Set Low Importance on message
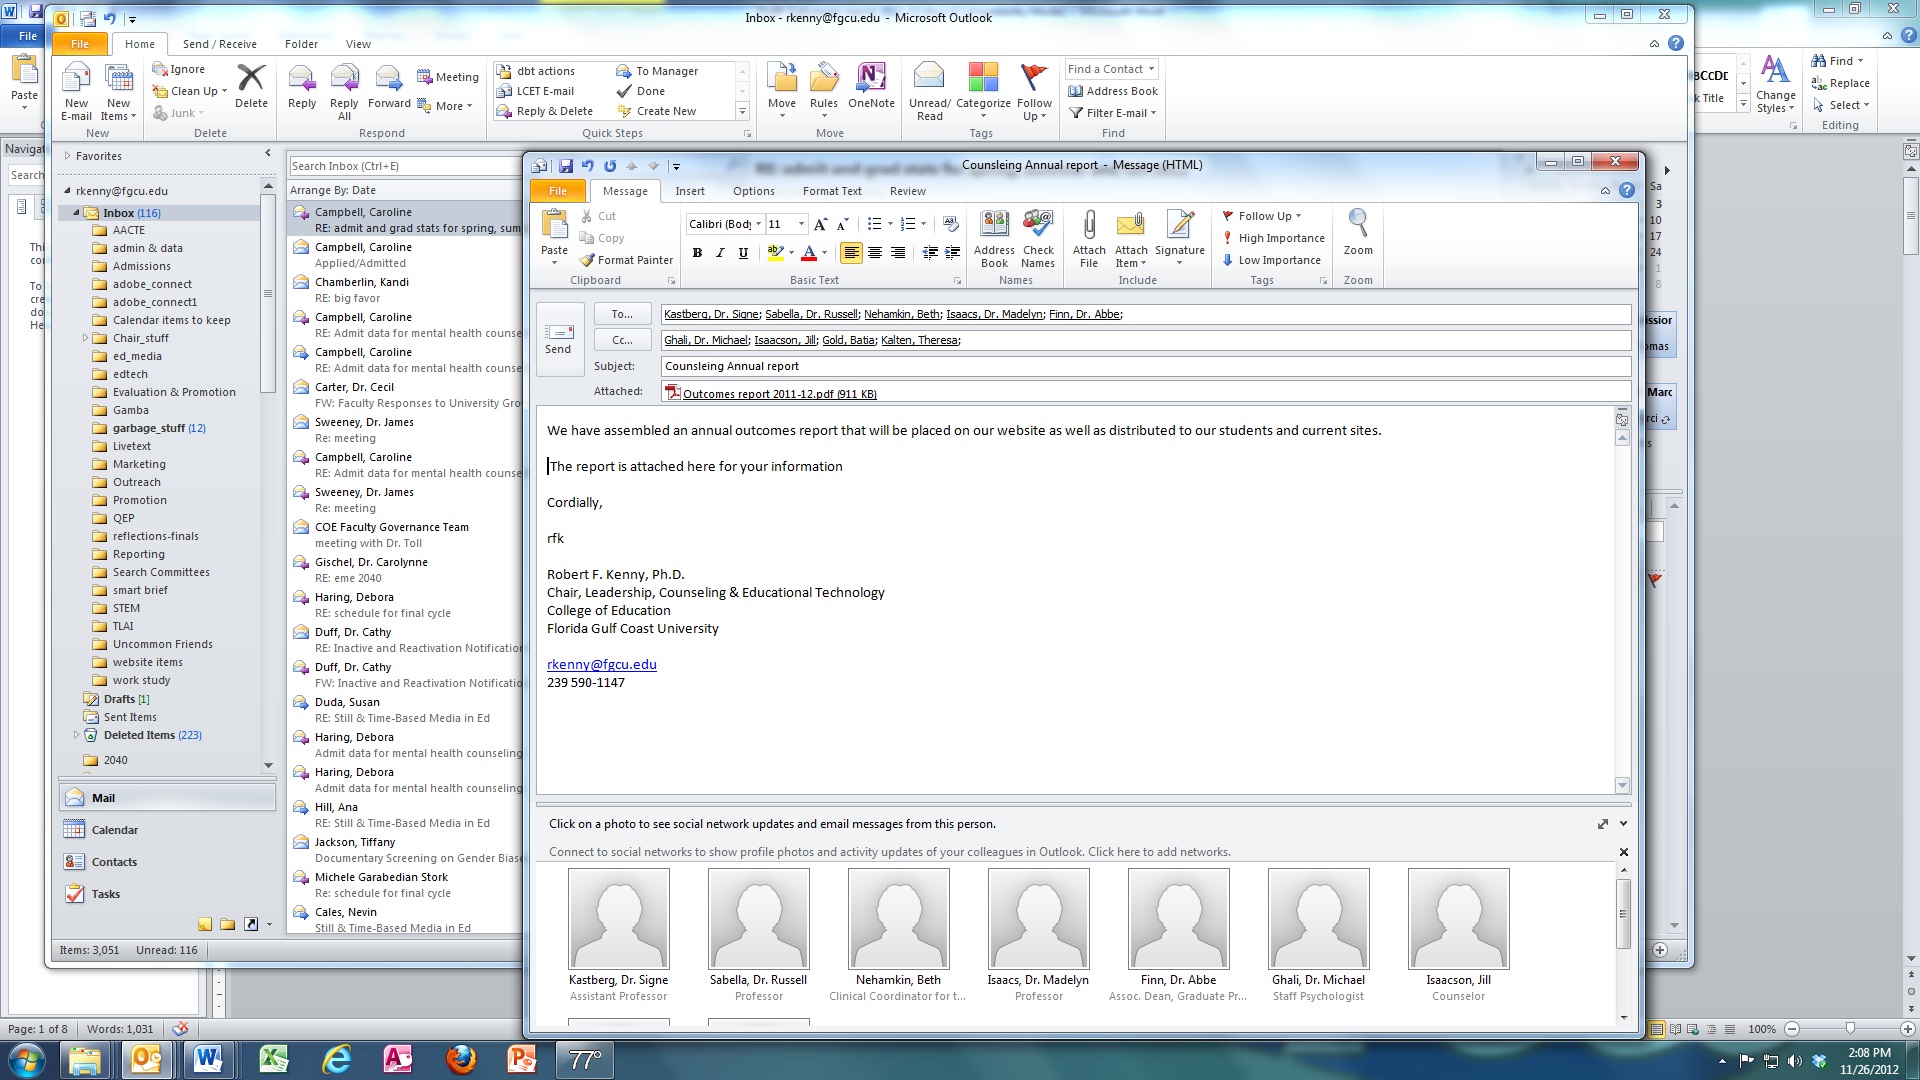1920x1080 pixels. coord(1271,260)
